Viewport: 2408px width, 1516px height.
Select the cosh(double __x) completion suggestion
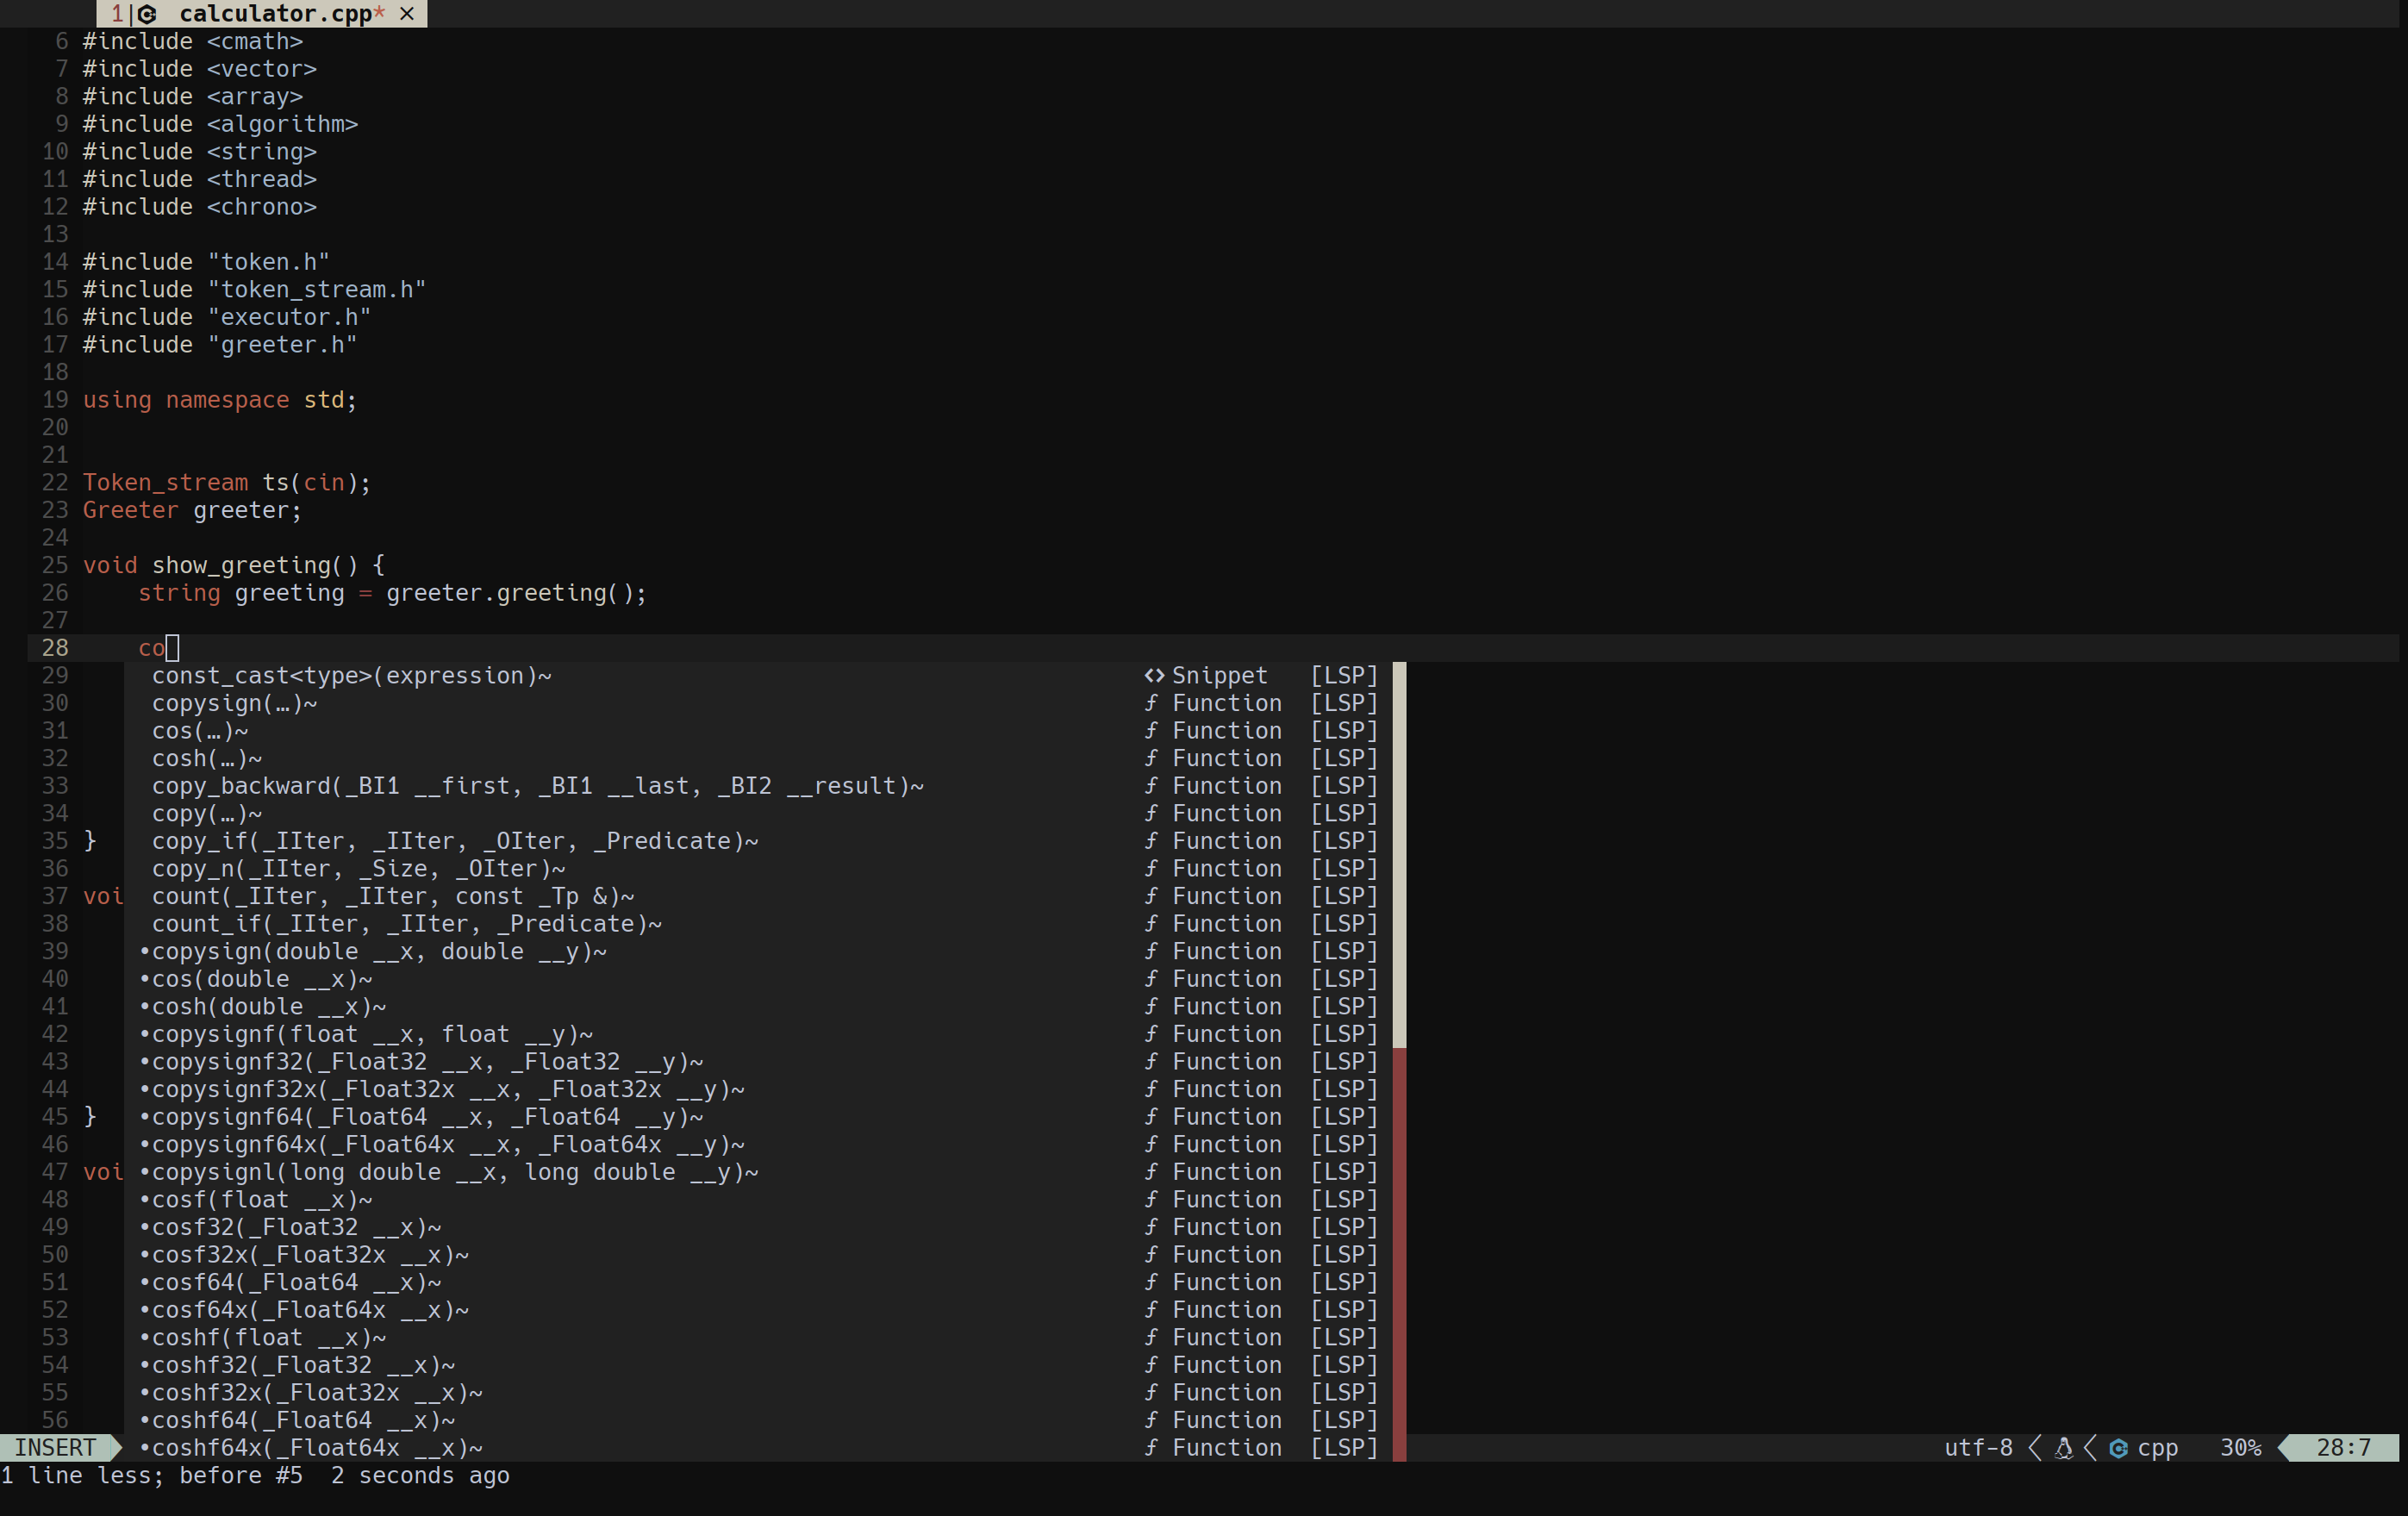point(266,1007)
